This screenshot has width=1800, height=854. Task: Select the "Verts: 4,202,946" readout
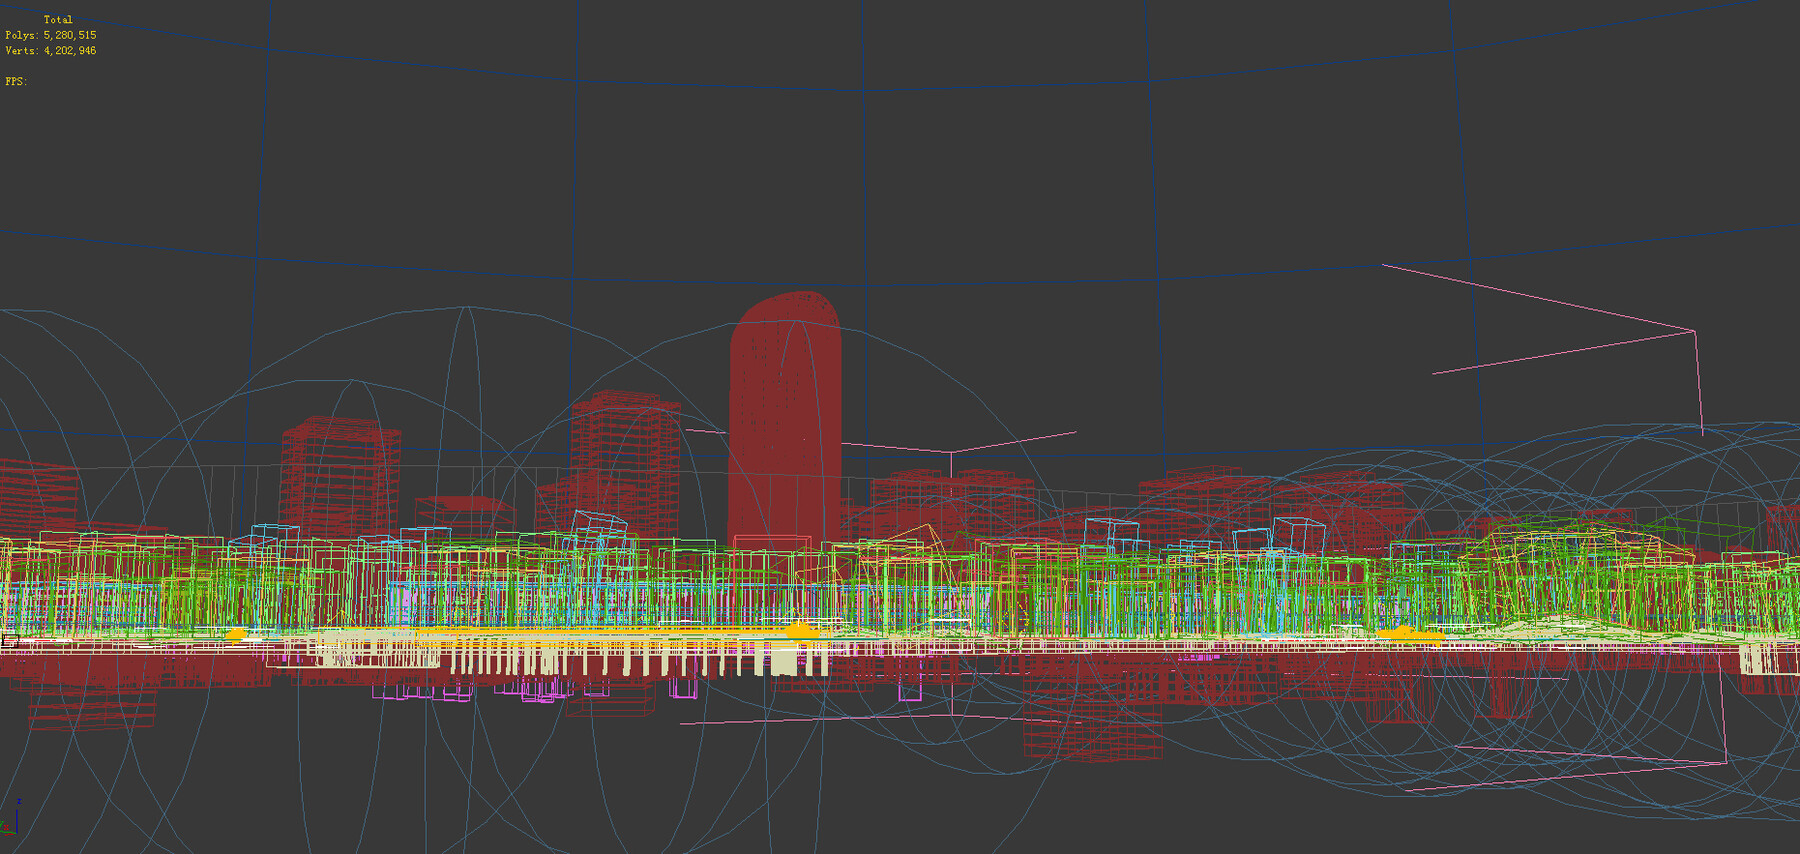[51, 51]
